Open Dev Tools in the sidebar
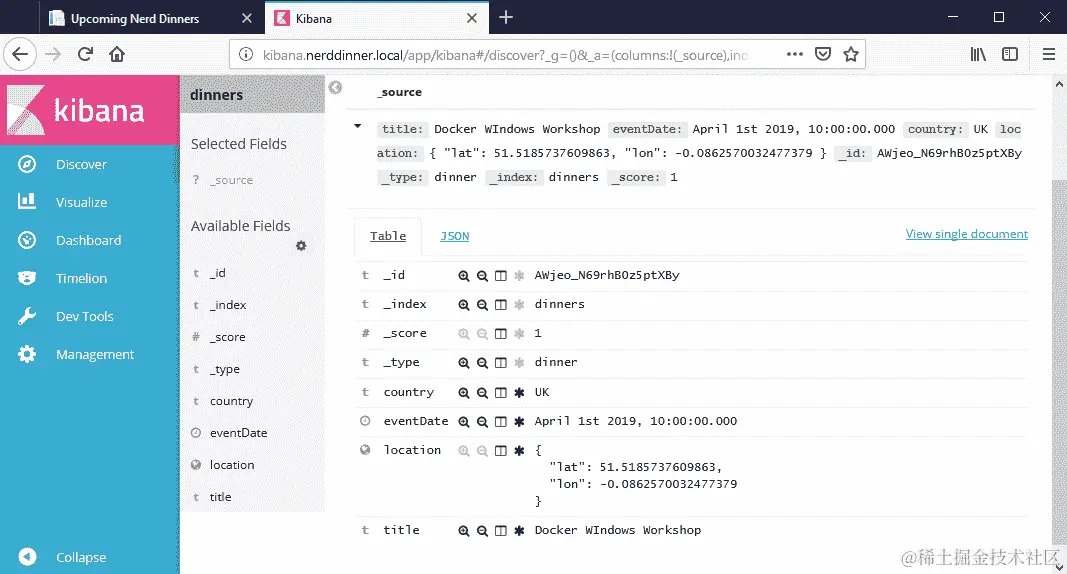Viewport: 1067px width, 574px height. [84, 317]
